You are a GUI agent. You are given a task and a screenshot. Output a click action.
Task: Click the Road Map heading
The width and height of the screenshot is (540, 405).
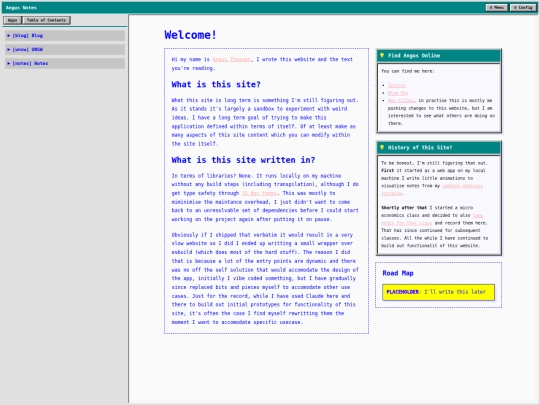coord(398,273)
